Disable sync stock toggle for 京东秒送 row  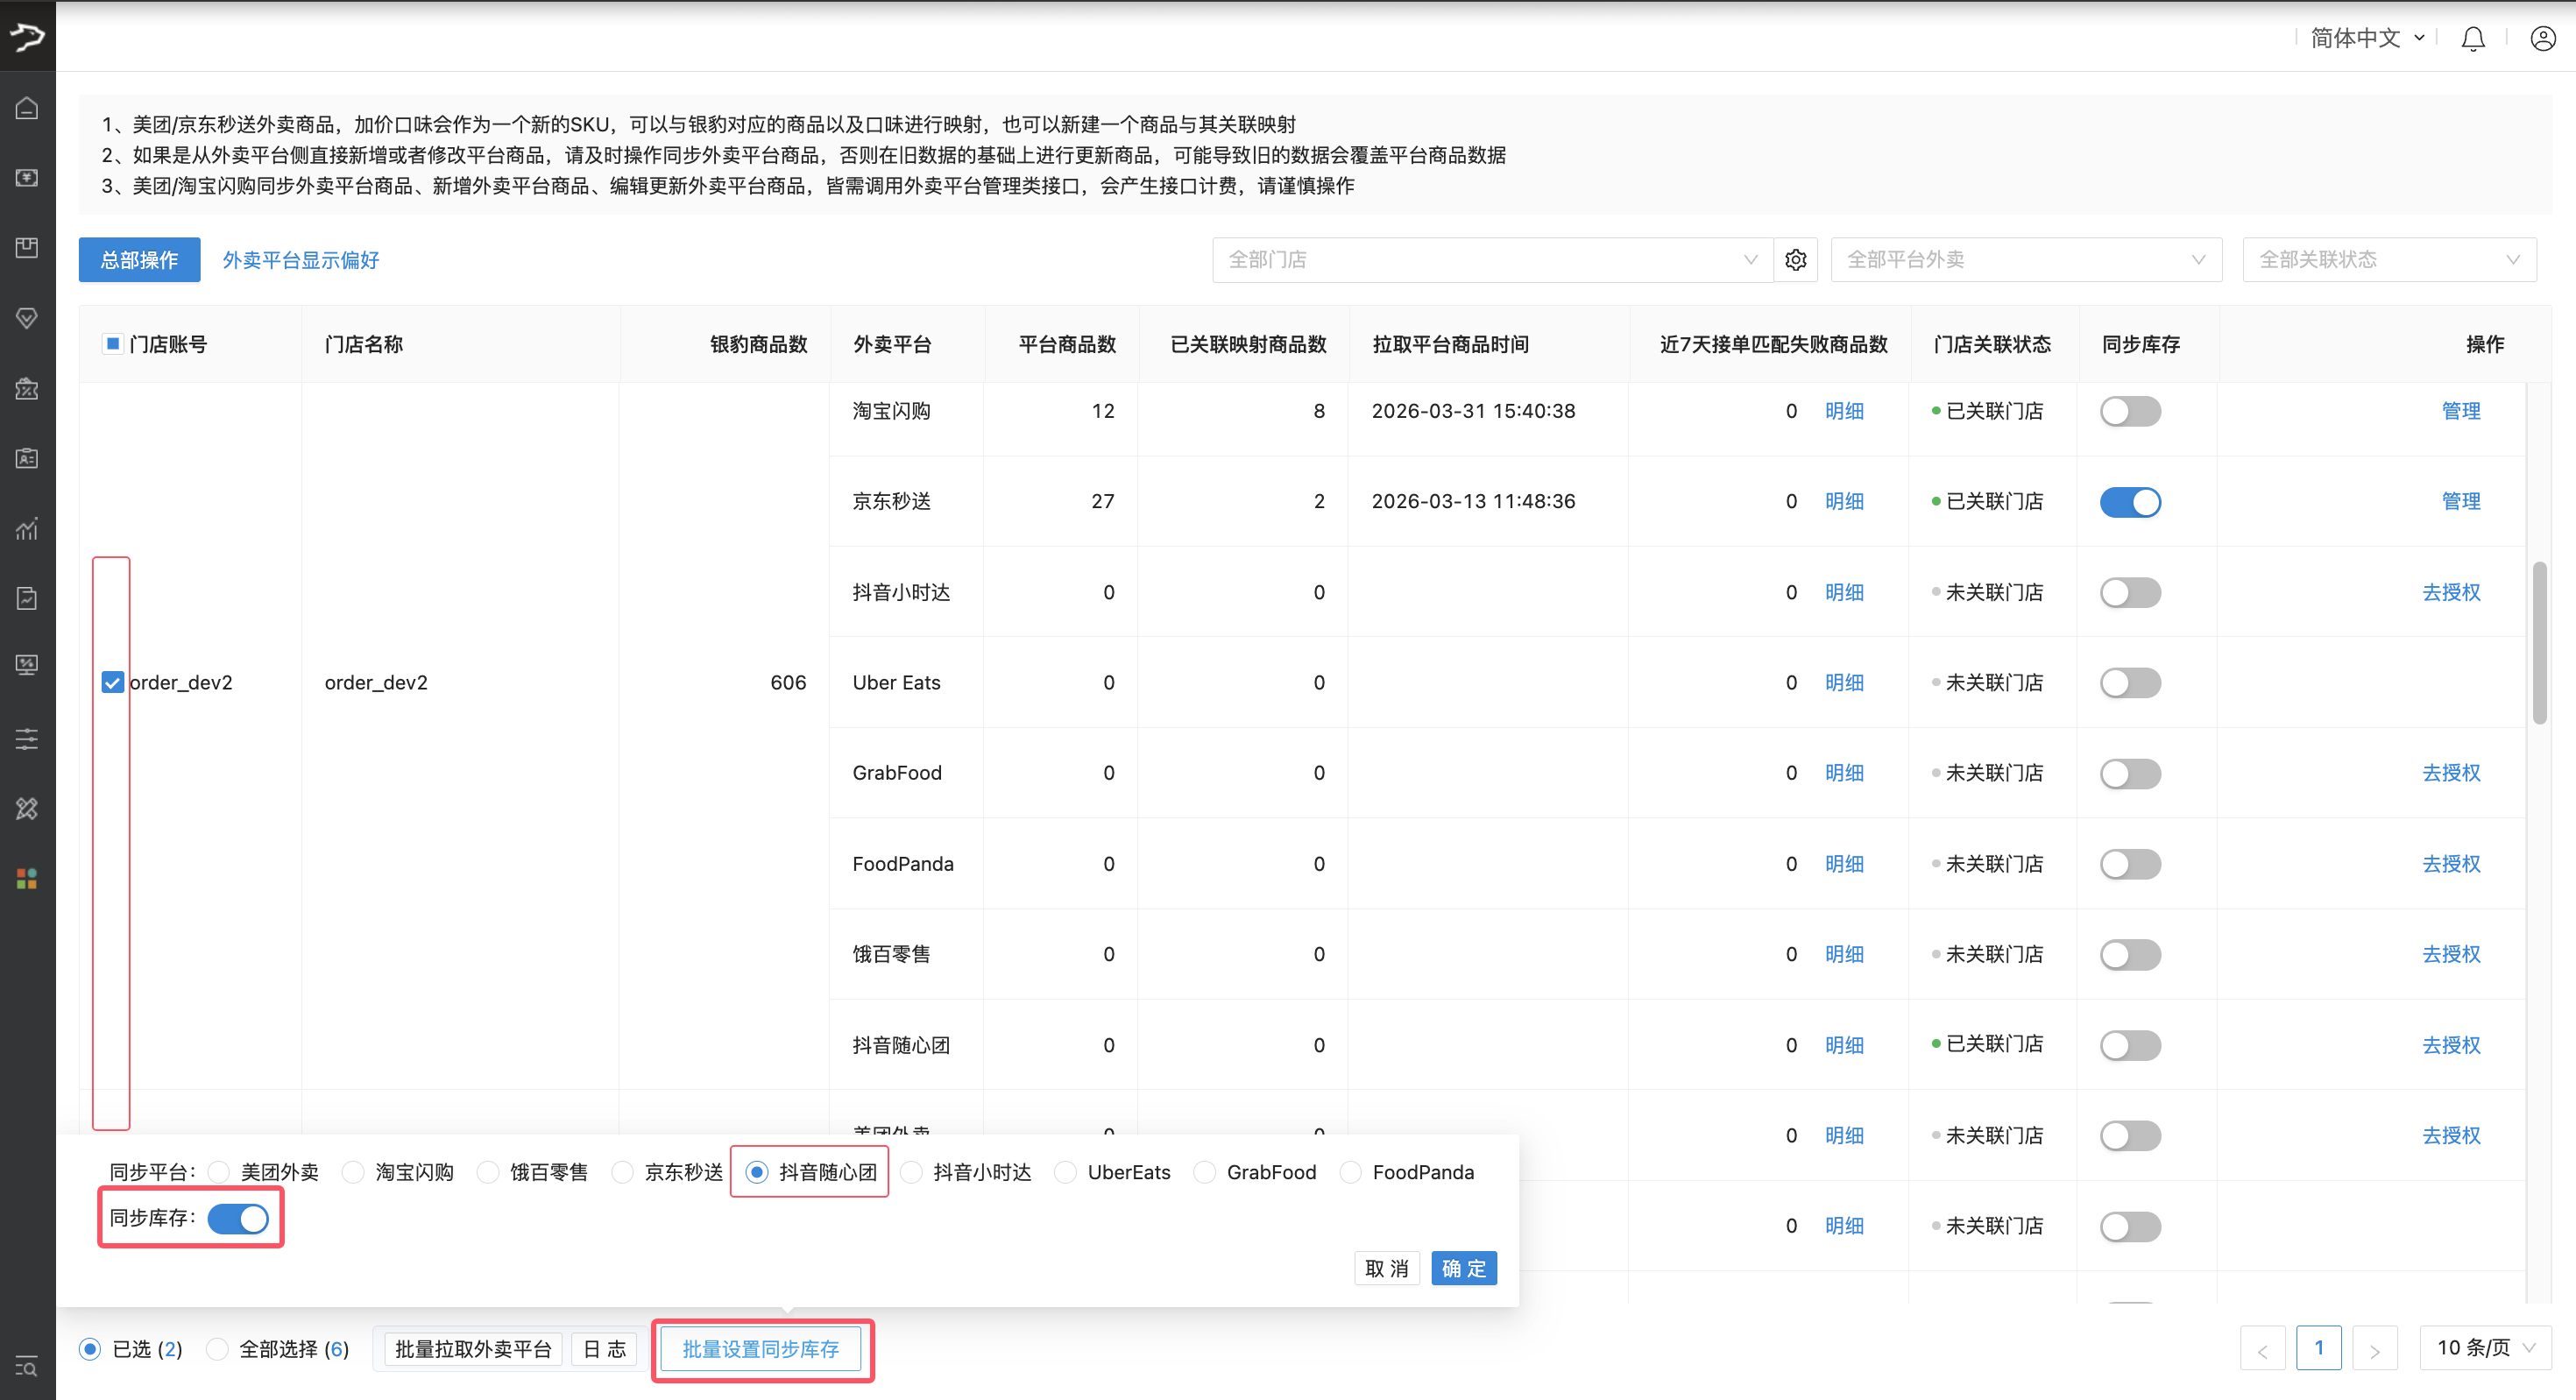tap(2130, 502)
